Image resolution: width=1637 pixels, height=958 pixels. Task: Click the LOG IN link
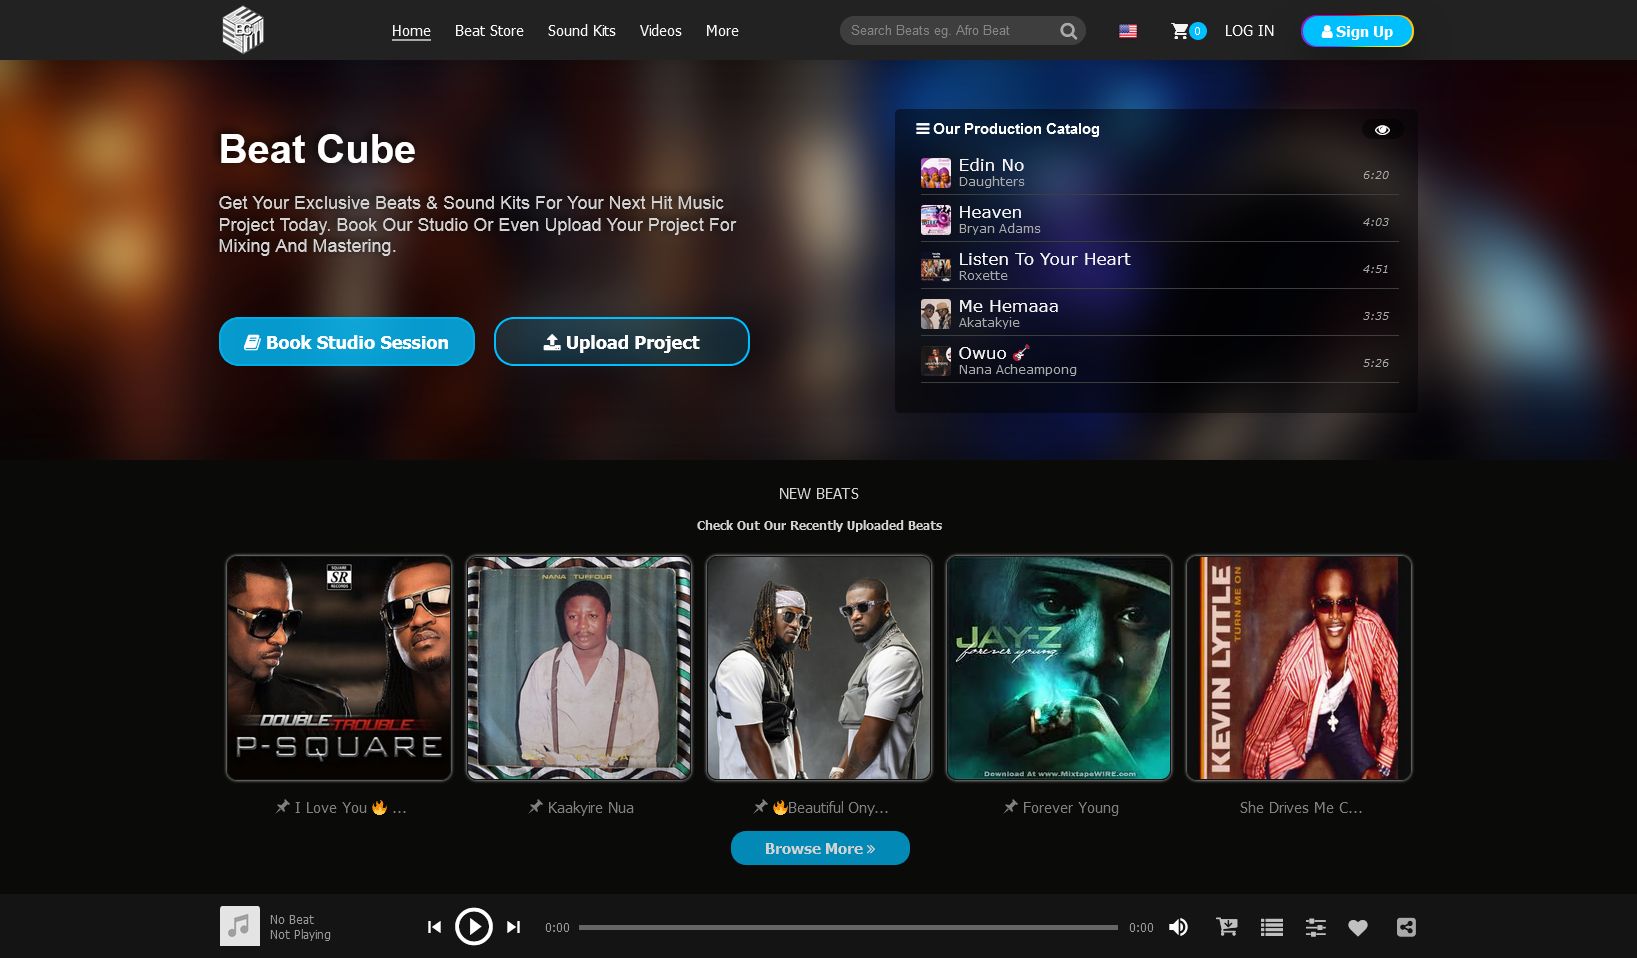coord(1250,31)
